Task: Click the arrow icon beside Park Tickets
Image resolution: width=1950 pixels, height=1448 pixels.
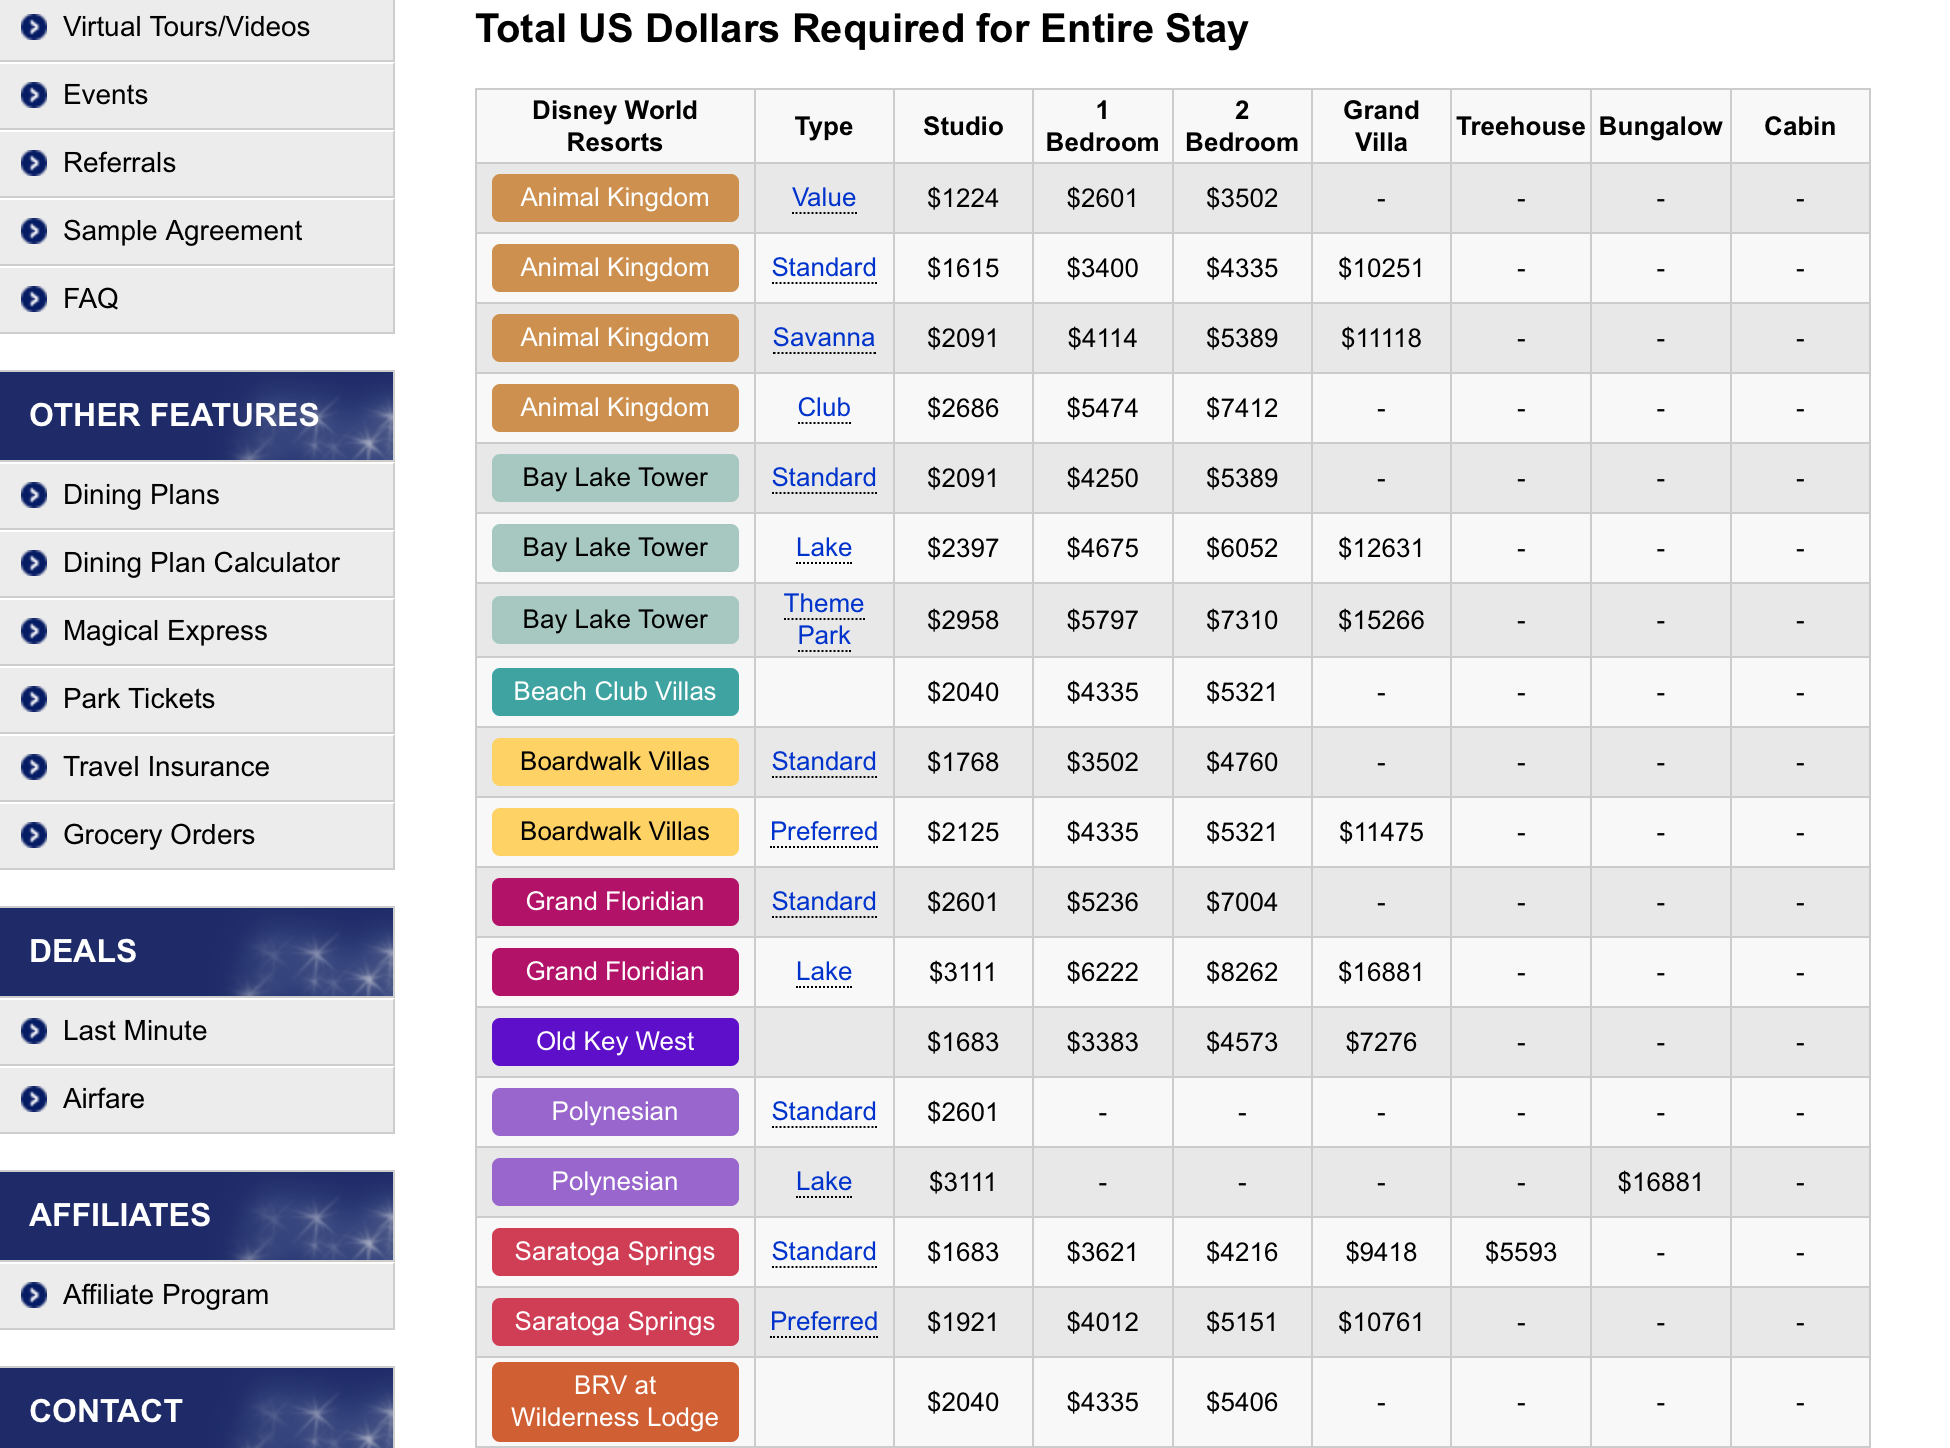Action: click(34, 699)
